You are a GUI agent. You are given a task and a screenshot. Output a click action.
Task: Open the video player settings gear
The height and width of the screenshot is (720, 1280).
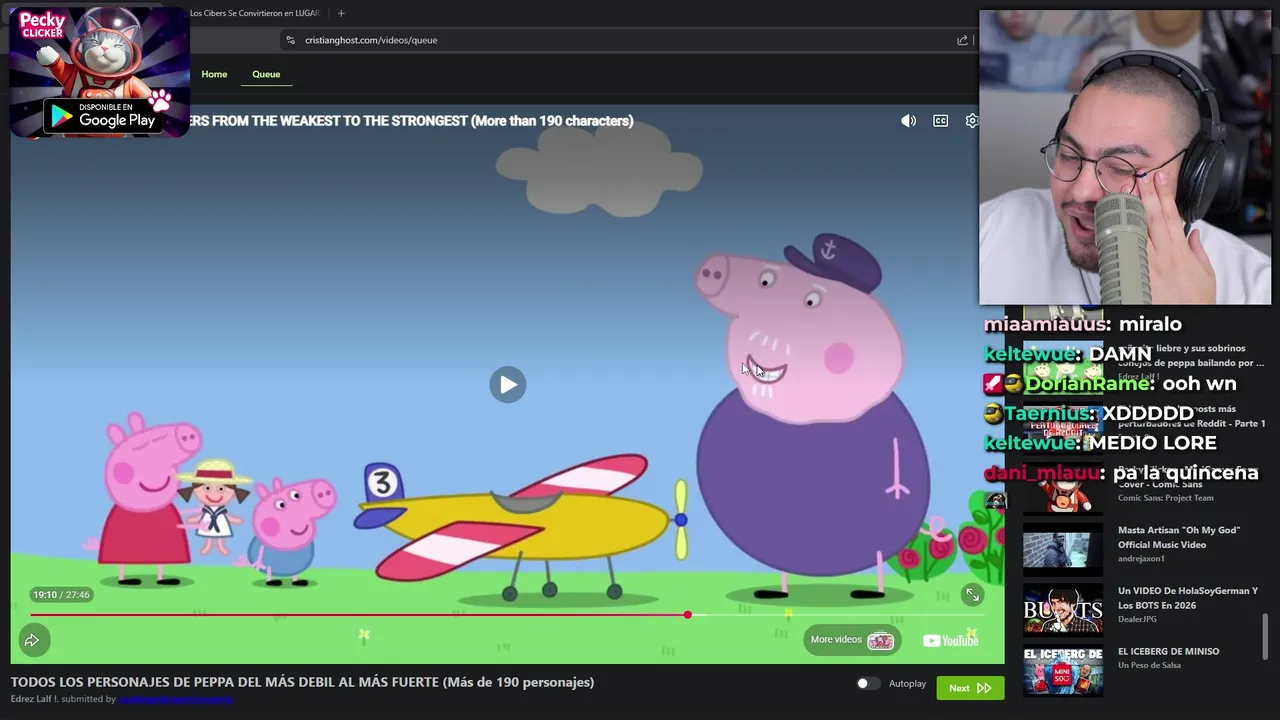(x=971, y=120)
